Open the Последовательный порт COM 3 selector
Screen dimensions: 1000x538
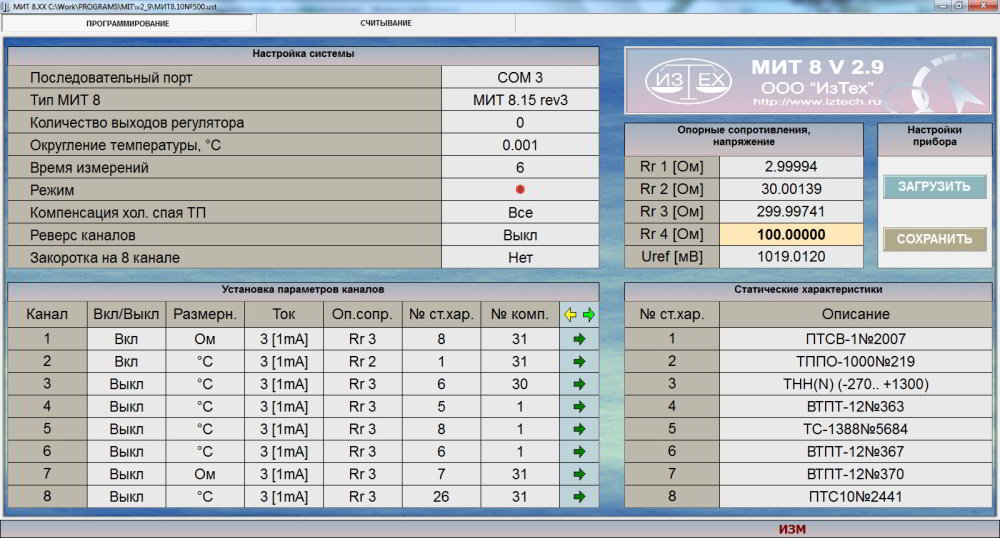coord(520,77)
